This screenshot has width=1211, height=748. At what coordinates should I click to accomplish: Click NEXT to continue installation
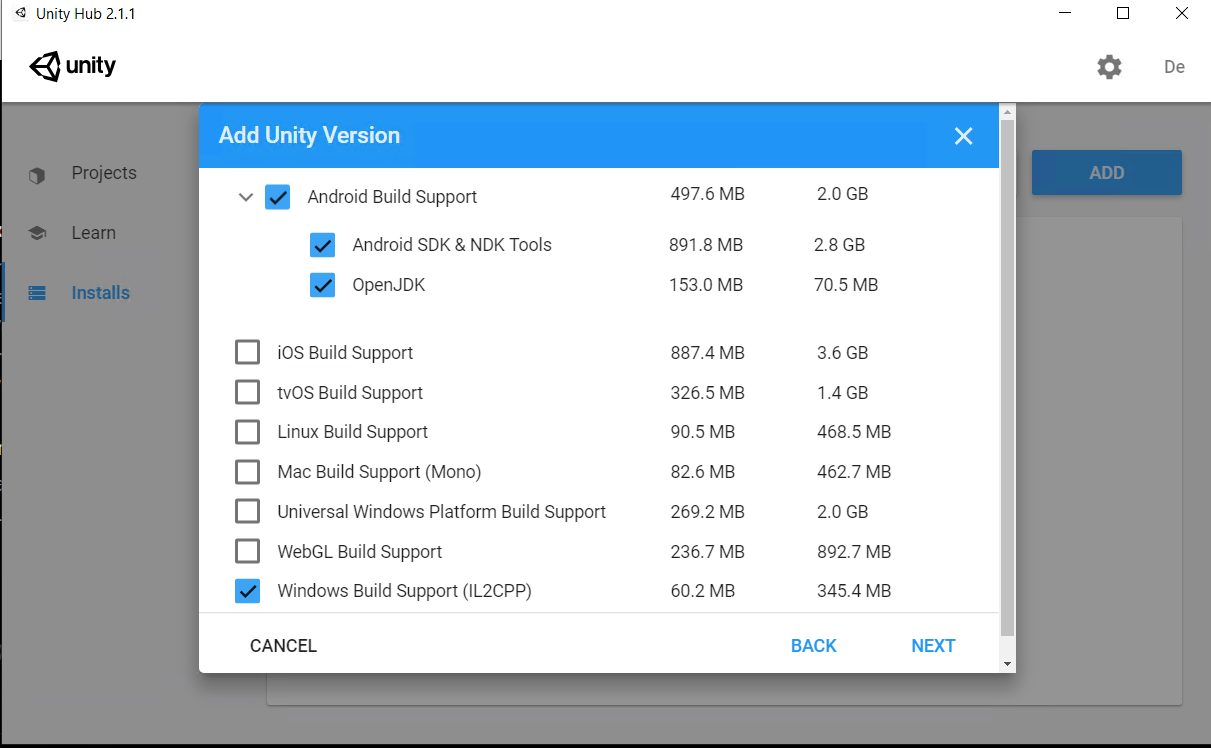933,646
